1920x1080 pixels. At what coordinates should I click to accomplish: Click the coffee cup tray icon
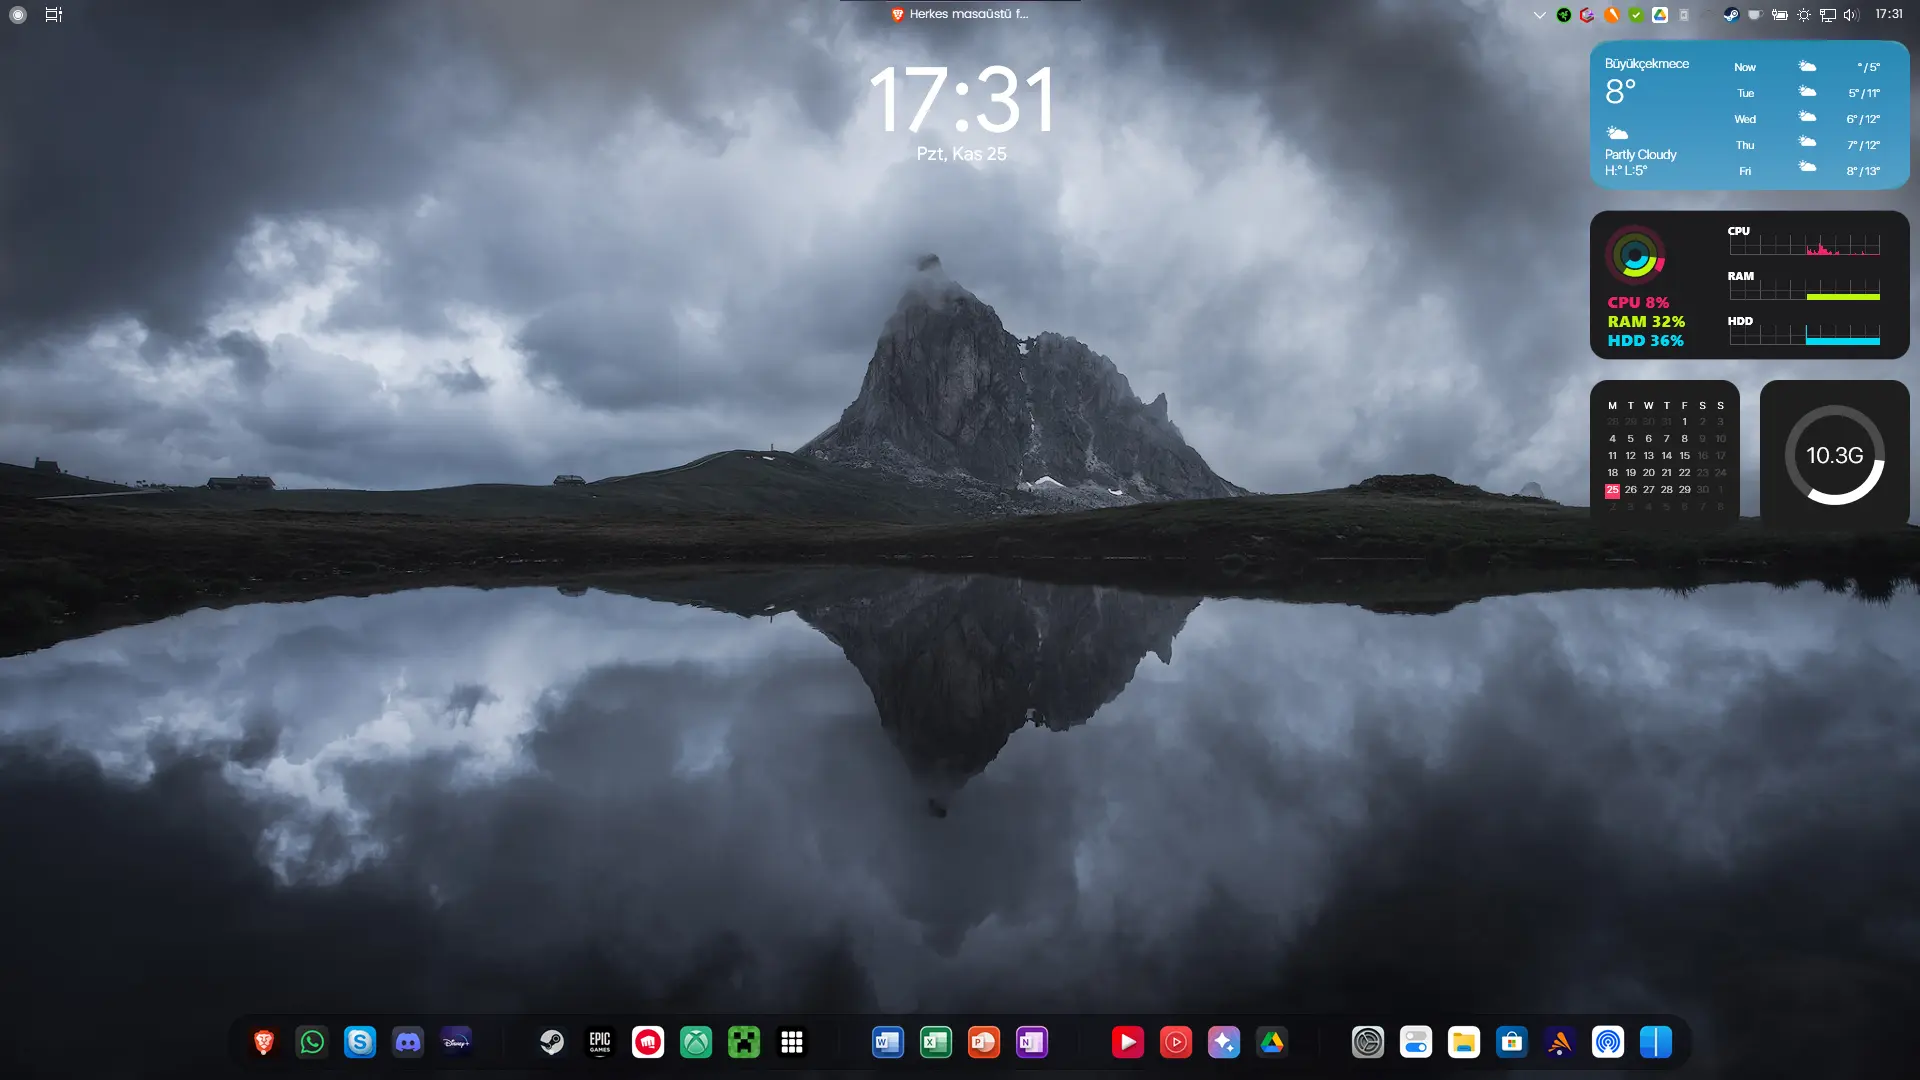click(x=1755, y=15)
